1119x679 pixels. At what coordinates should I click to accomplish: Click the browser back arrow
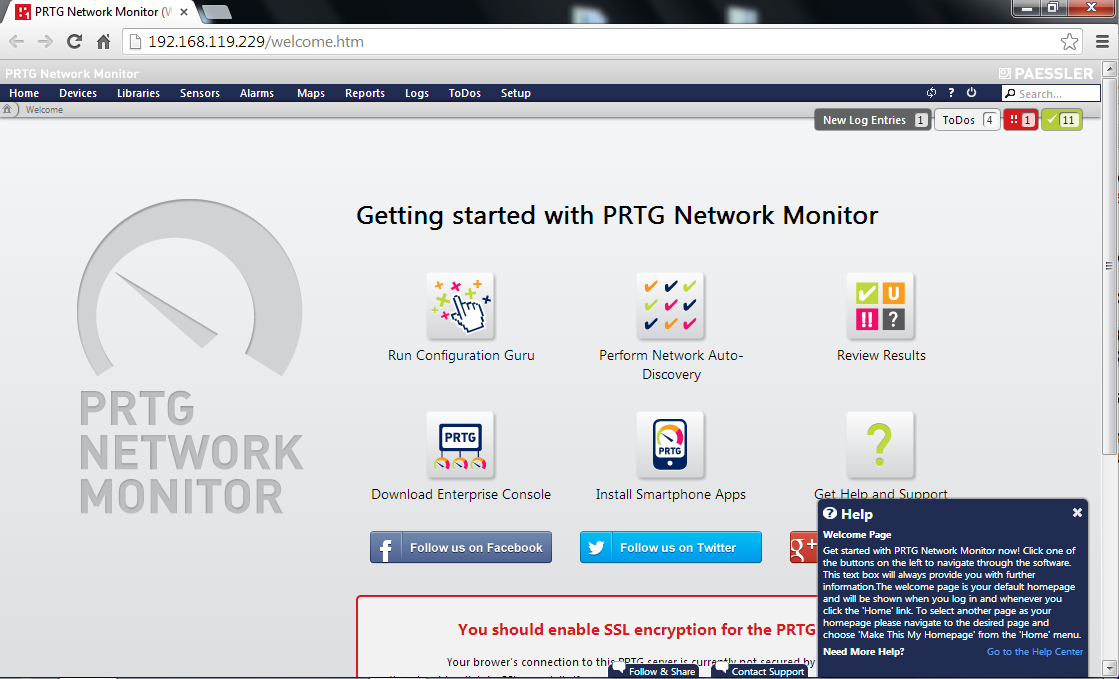pos(16,41)
